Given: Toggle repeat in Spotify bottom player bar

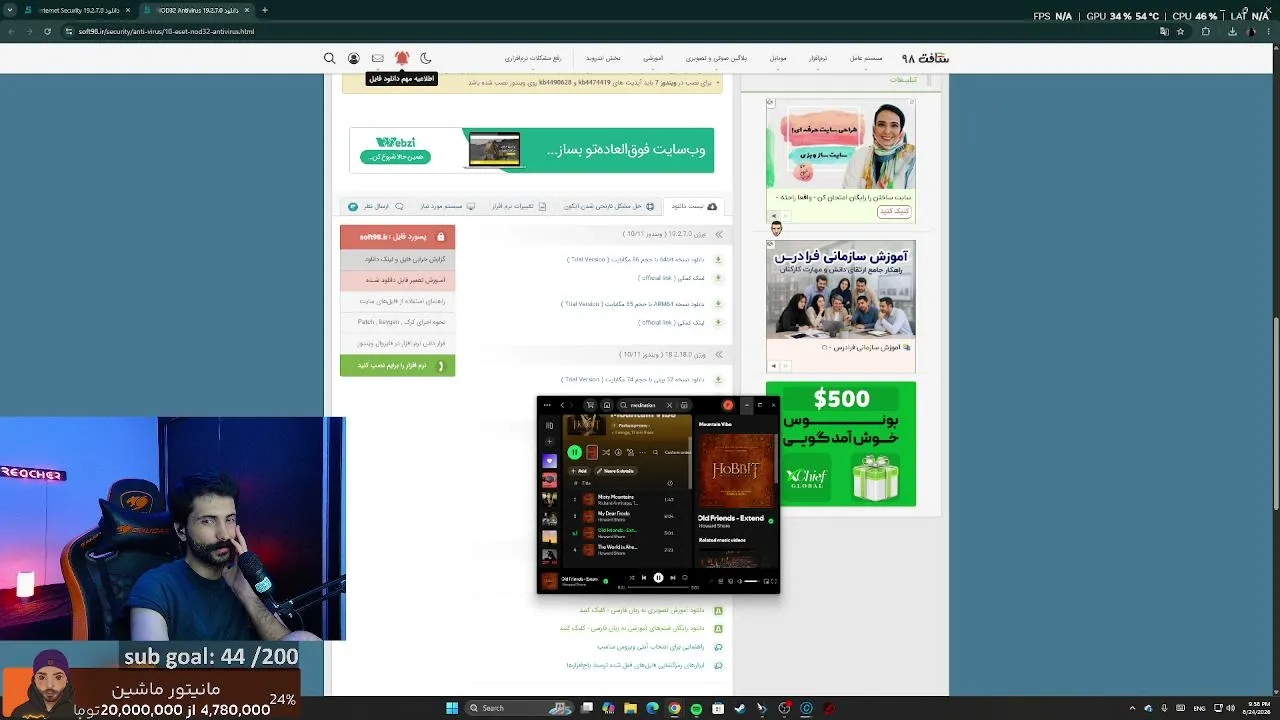Looking at the screenshot, I should pos(685,578).
